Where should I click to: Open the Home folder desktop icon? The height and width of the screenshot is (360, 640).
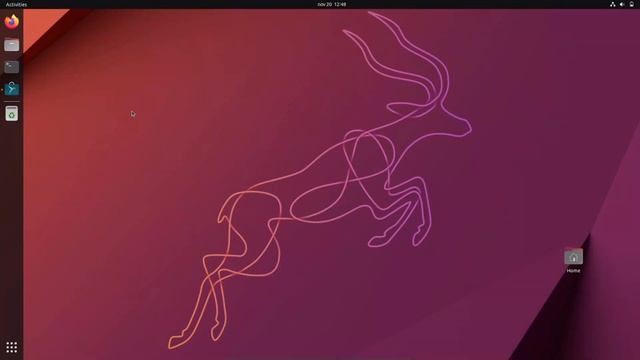(573, 257)
